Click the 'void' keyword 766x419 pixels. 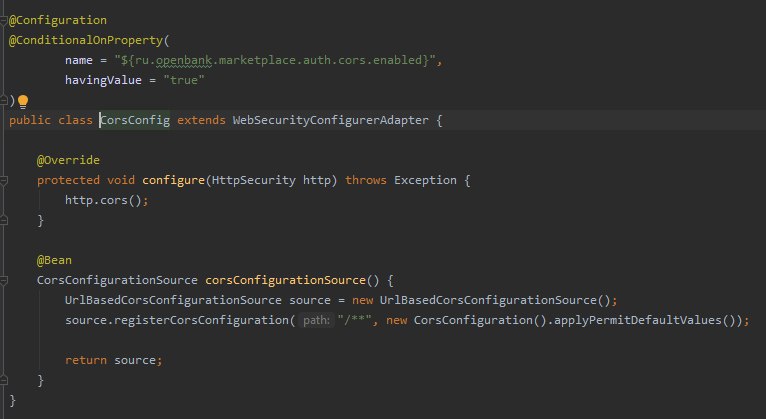coord(121,180)
